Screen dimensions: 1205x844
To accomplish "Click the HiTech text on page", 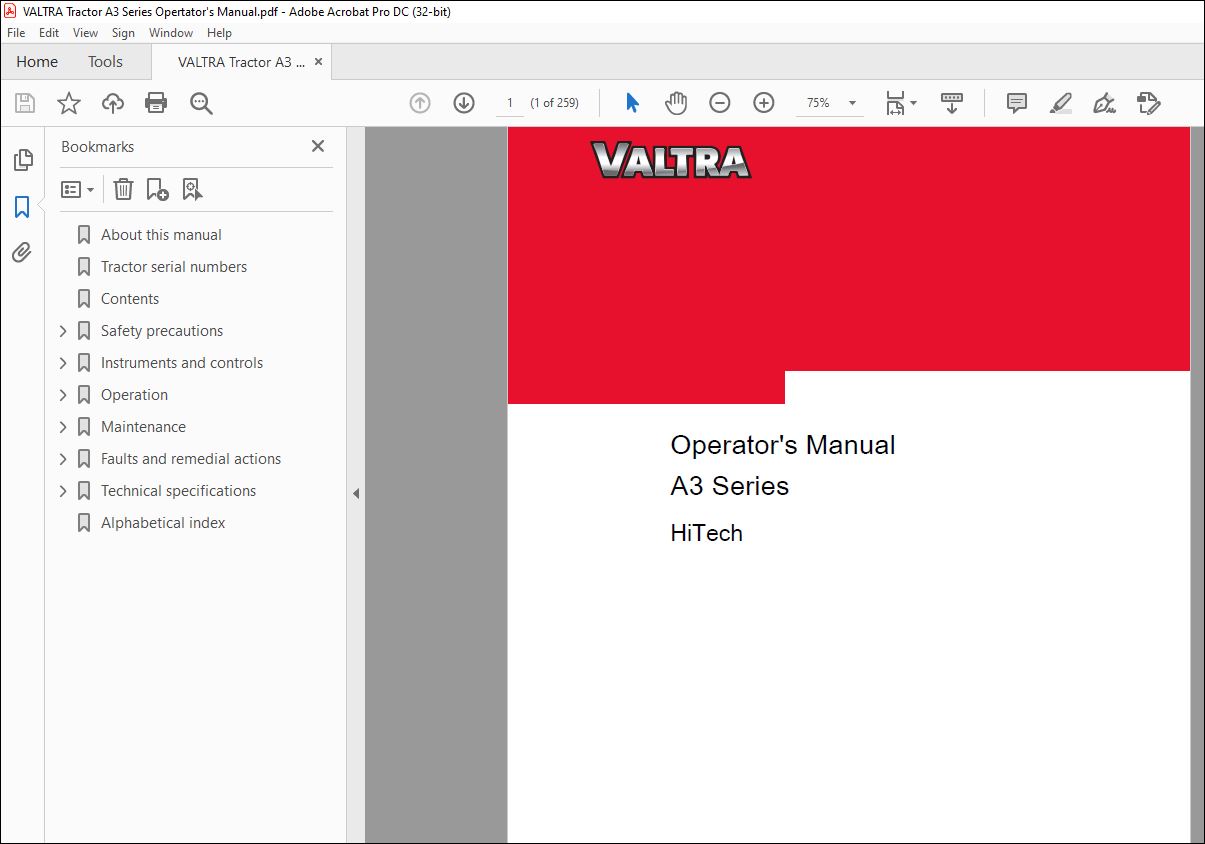I will [x=707, y=533].
